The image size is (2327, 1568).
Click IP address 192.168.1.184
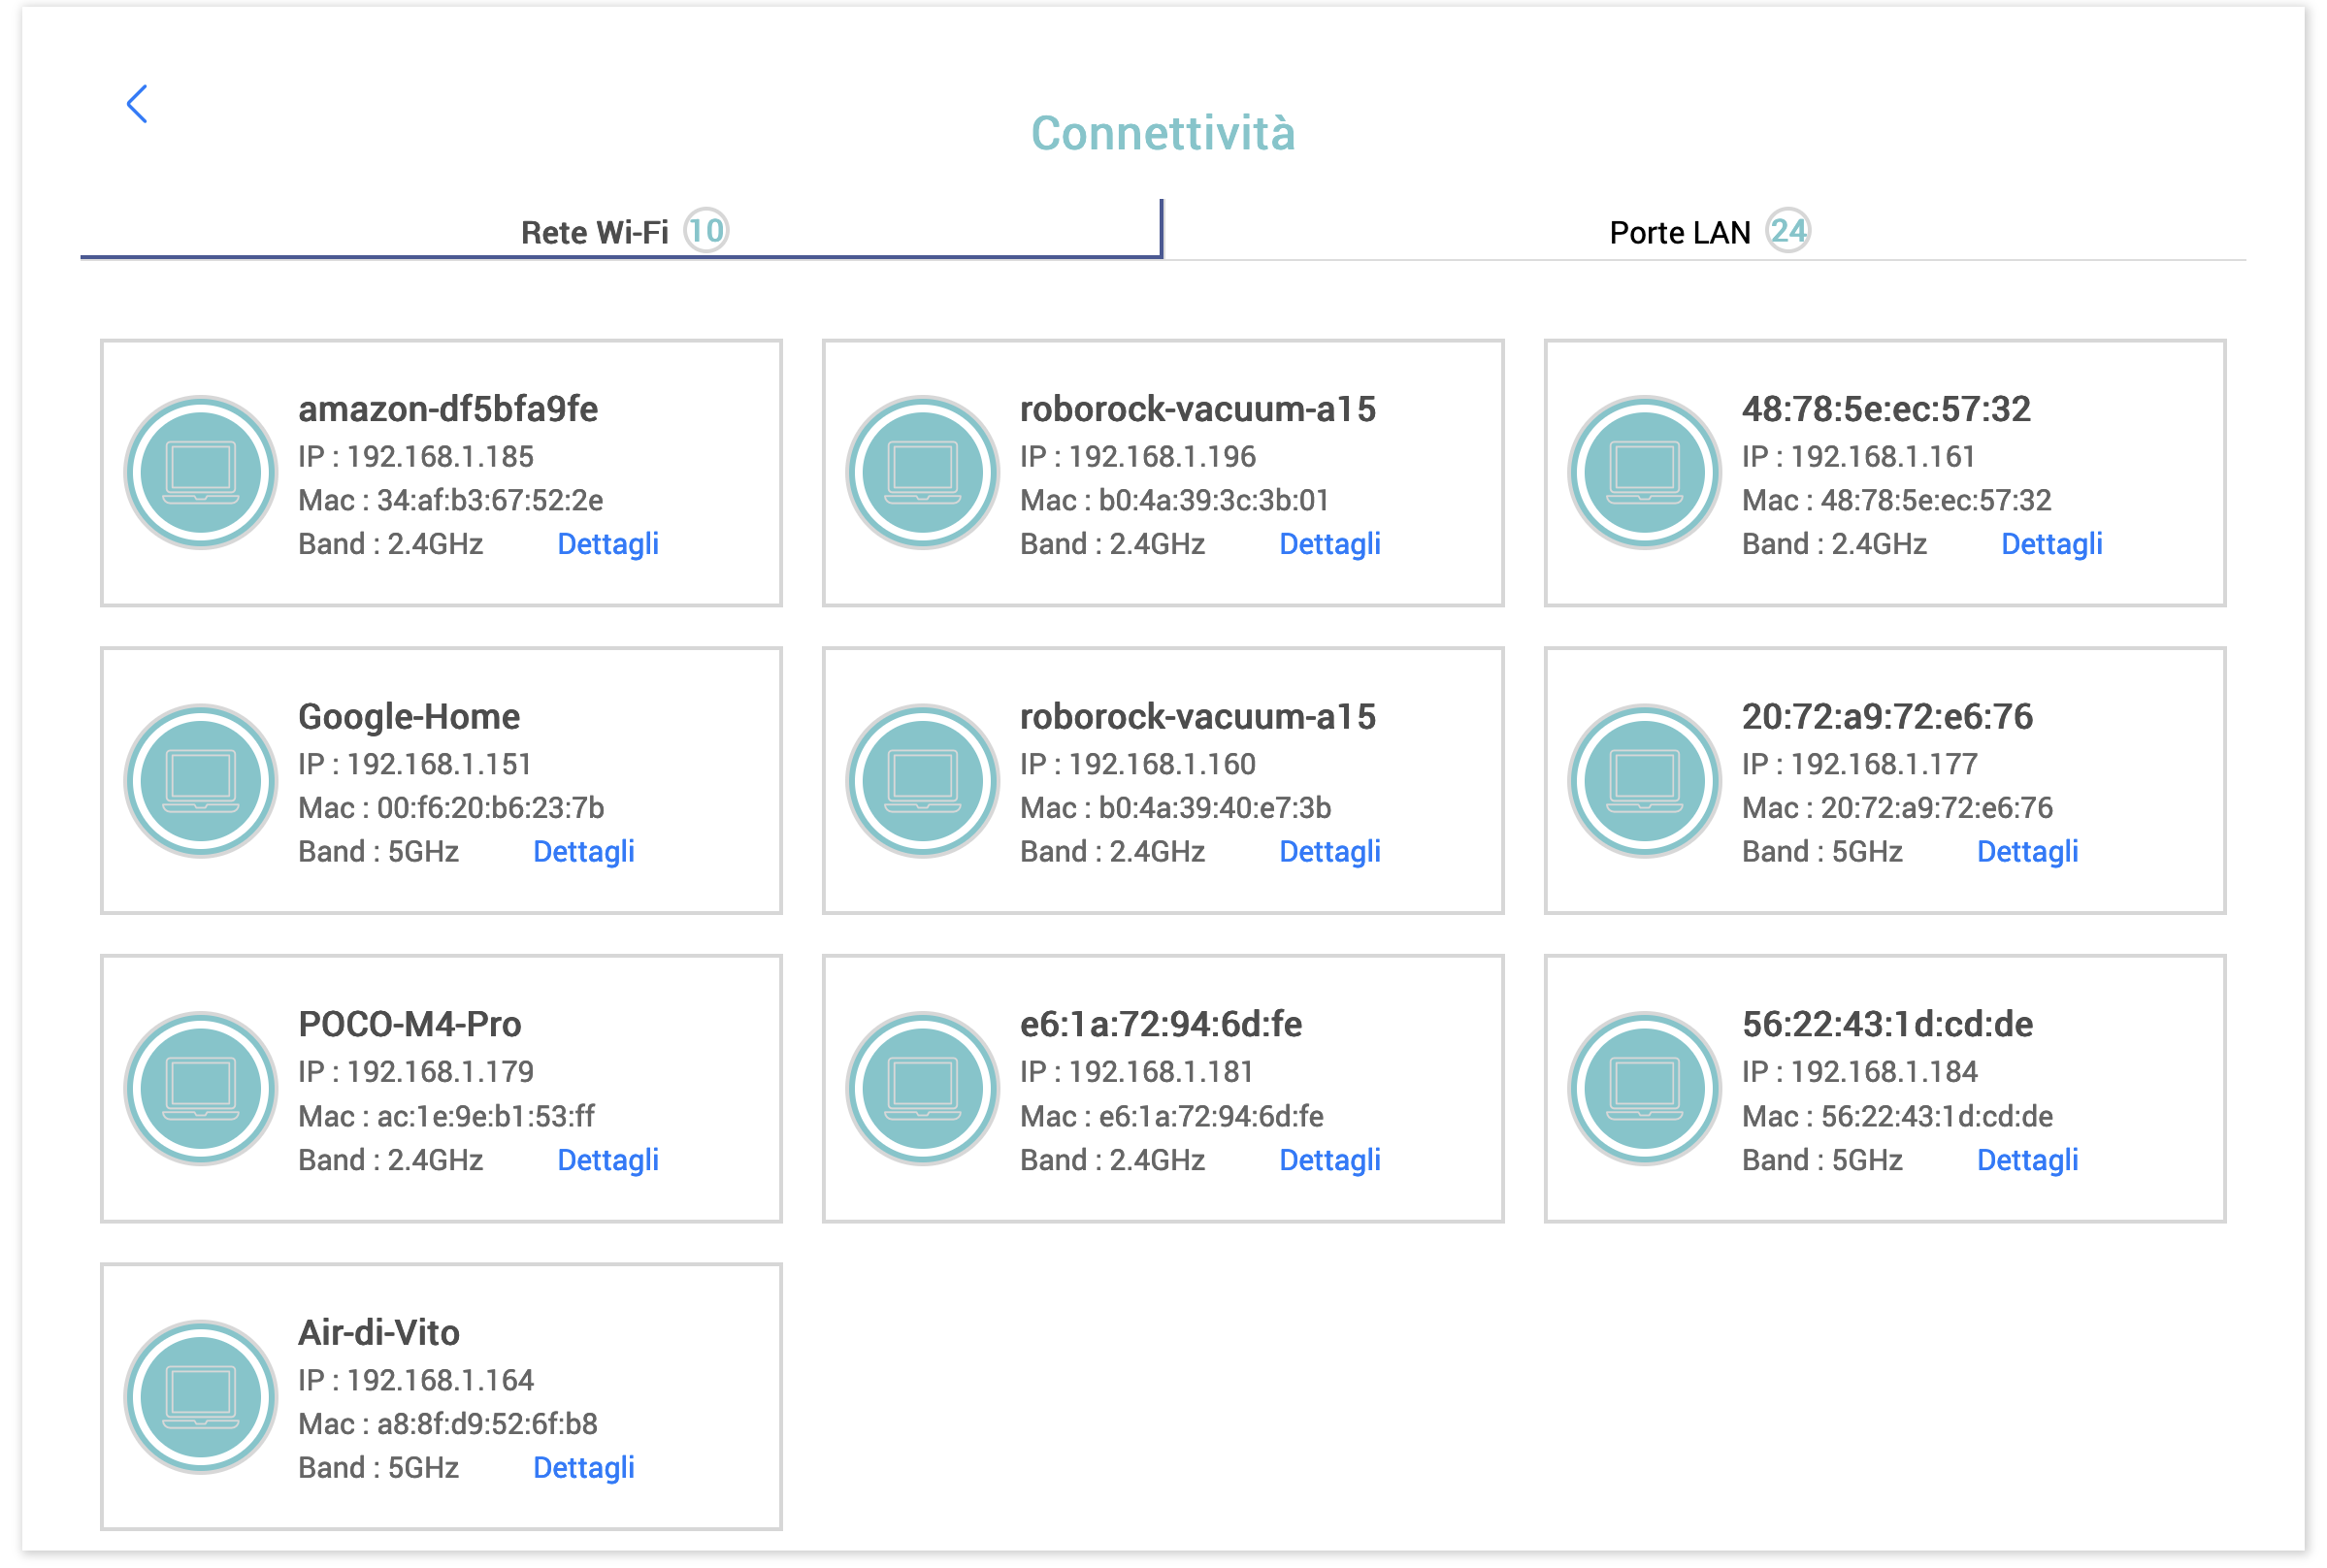click(1884, 1073)
